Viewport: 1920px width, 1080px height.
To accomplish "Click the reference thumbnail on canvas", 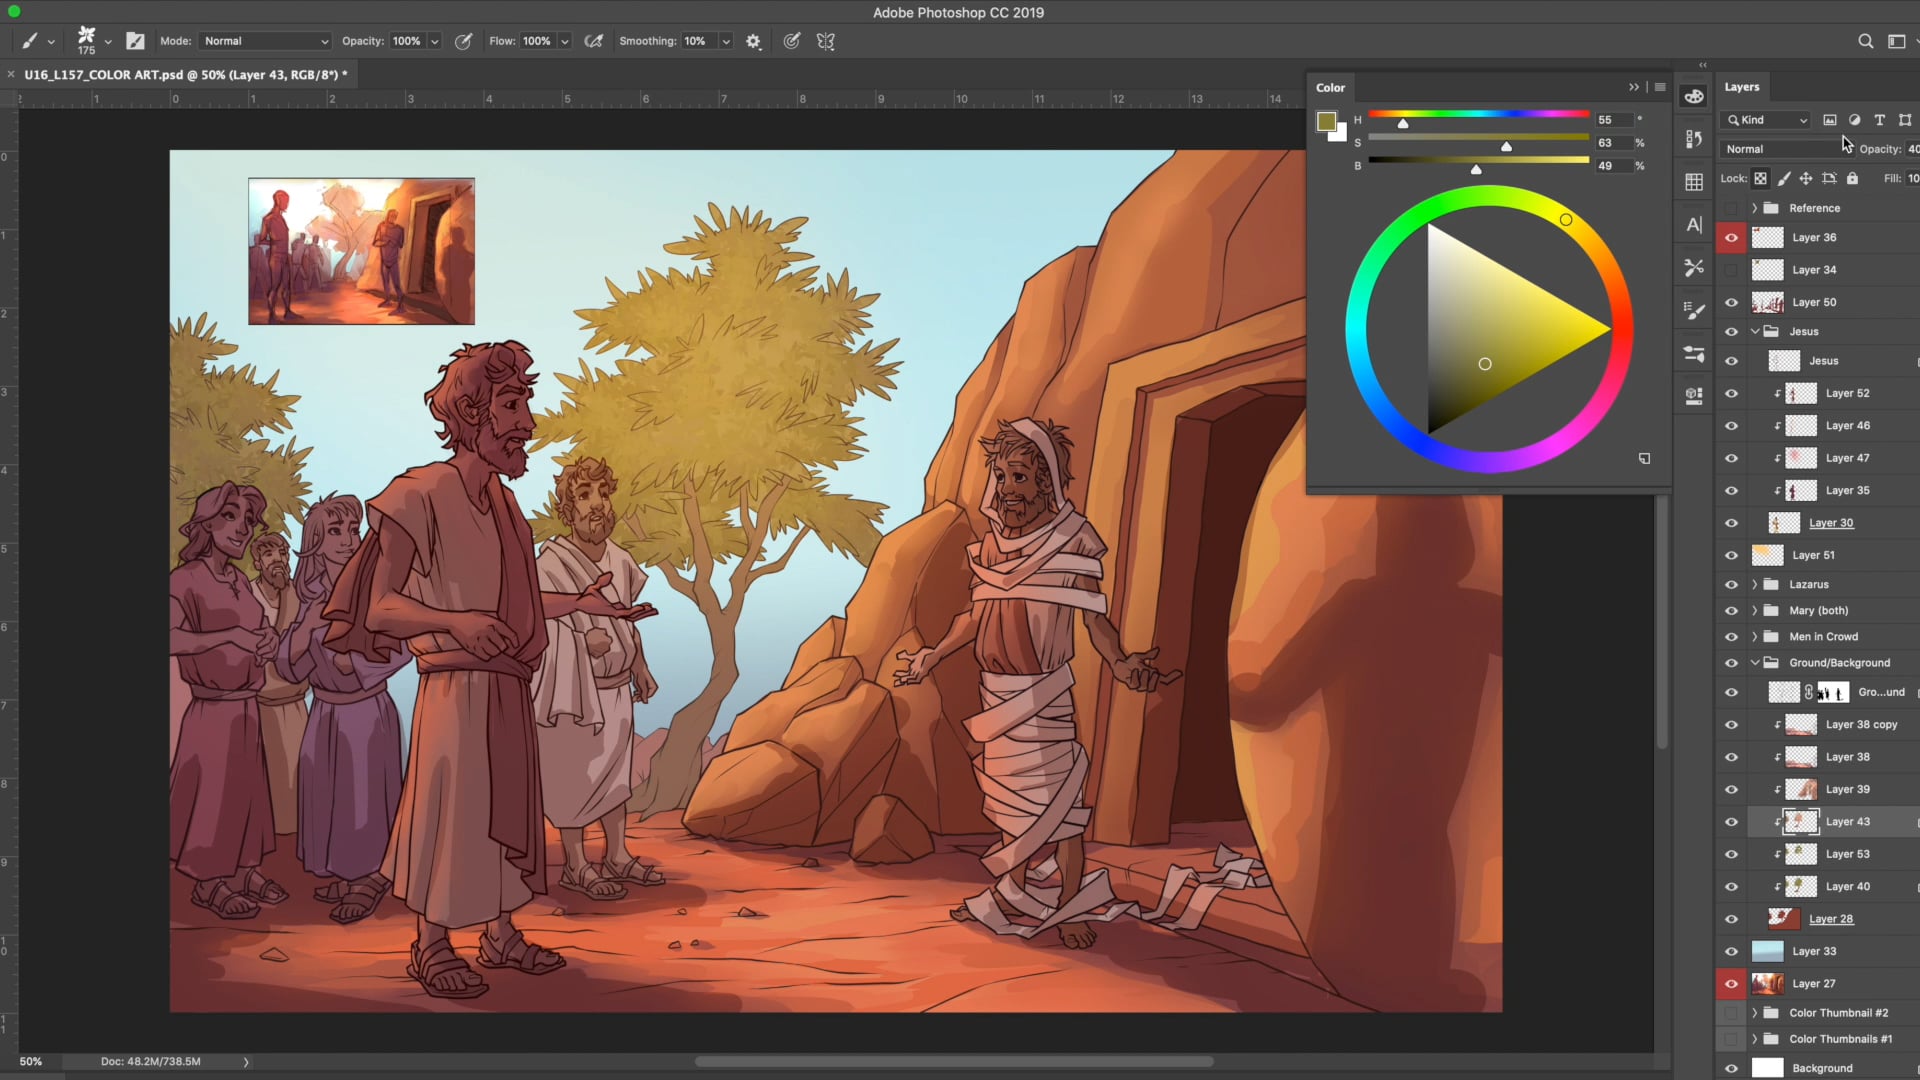I will click(361, 251).
